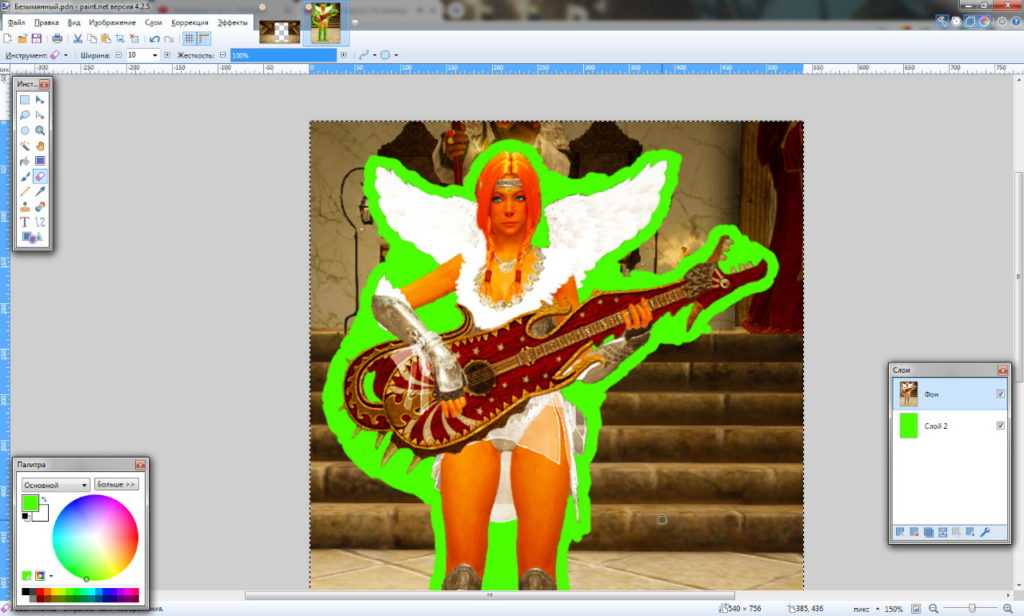This screenshot has width=1024, height=616.
Task: Uncheck visibility of Слой 2 layer
Action: pos(1000,426)
